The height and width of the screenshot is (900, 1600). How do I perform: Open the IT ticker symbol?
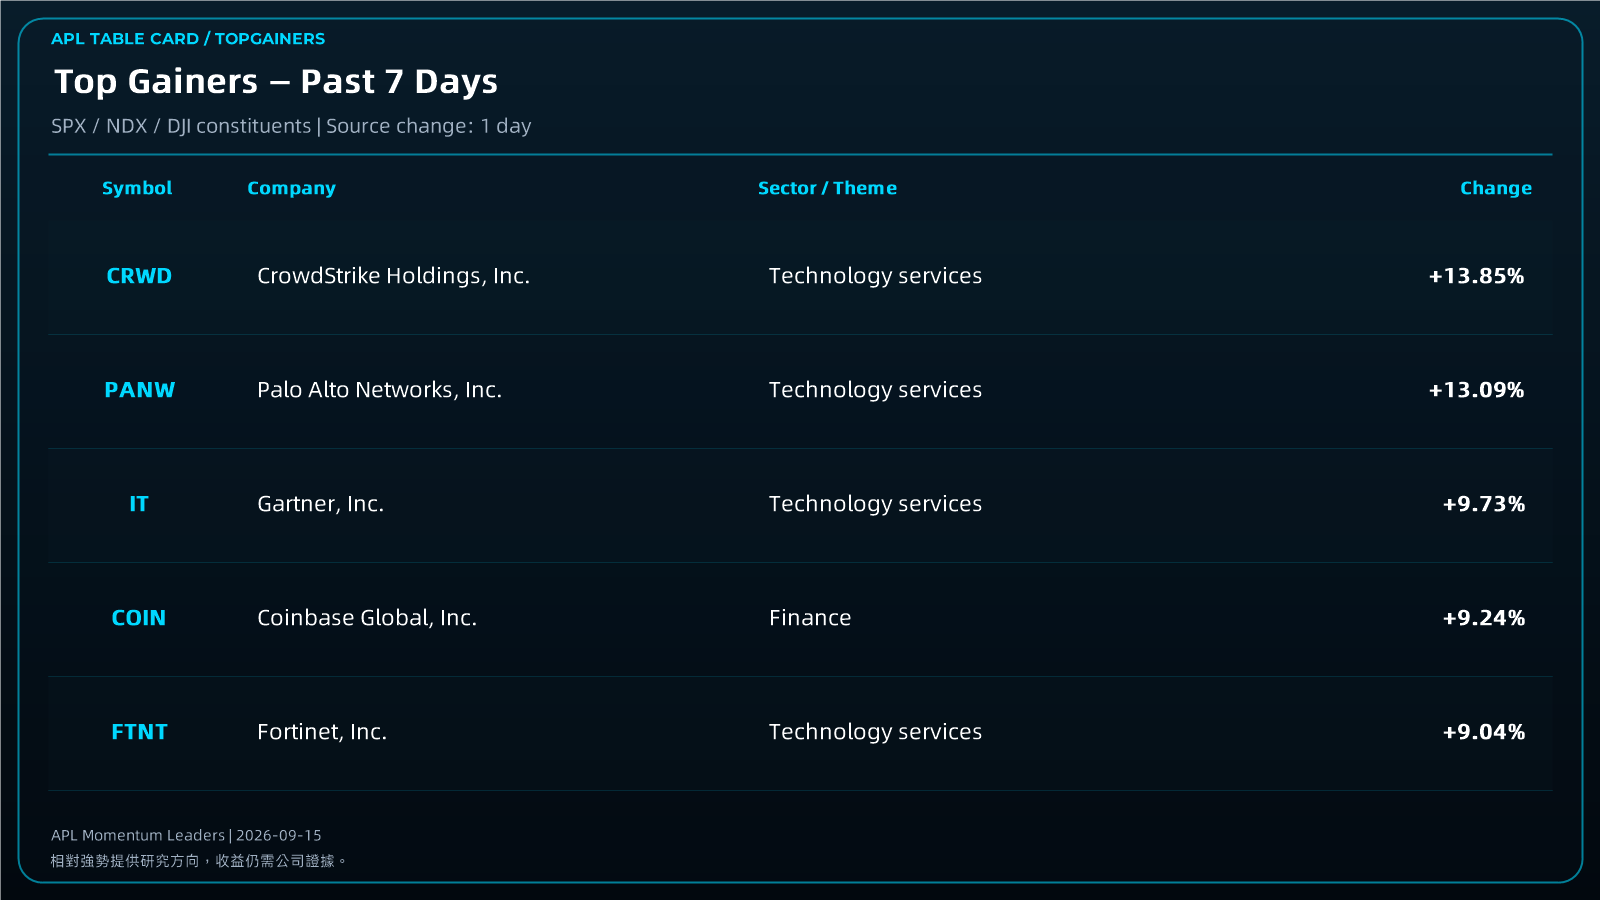139,504
